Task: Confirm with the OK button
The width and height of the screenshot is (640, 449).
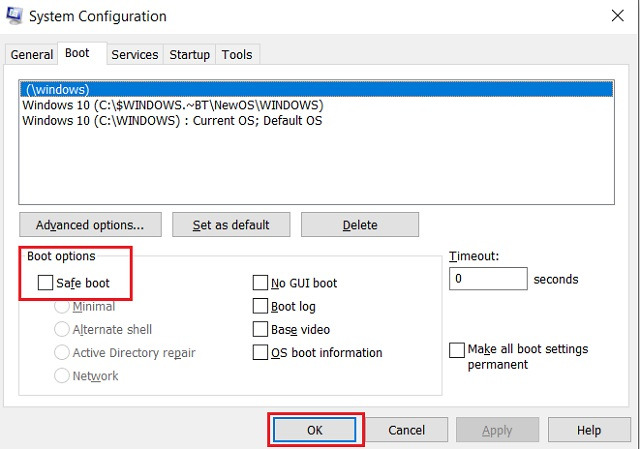Action: click(315, 430)
